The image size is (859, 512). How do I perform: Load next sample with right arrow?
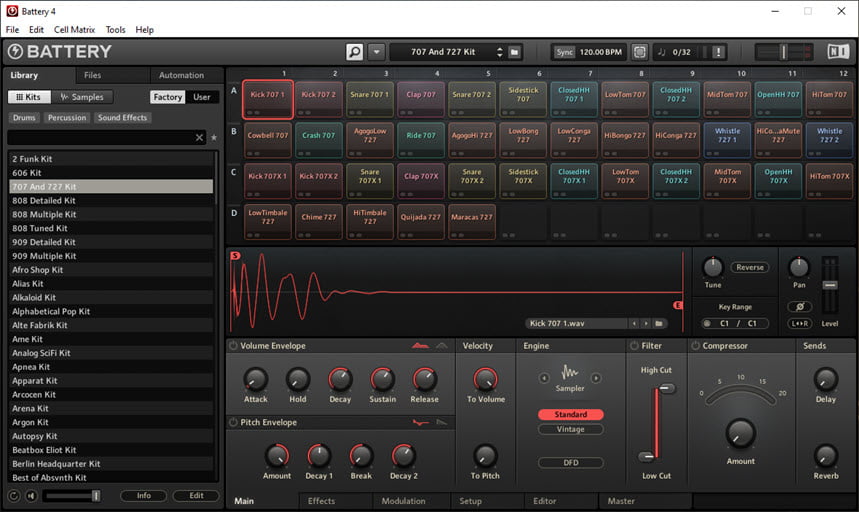646,324
